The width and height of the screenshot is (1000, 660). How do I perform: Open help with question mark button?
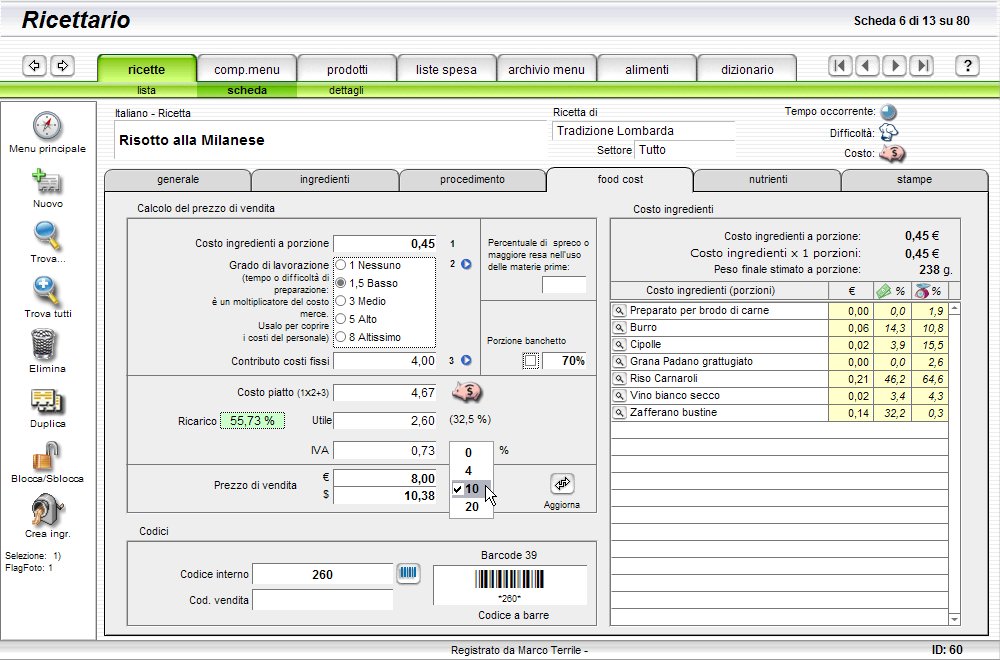point(967,65)
